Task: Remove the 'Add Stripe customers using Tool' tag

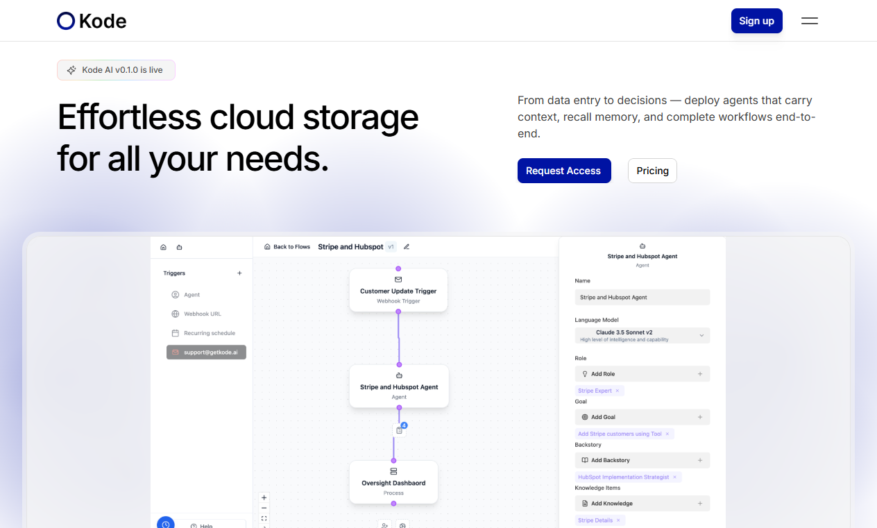Action: [x=667, y=434]
